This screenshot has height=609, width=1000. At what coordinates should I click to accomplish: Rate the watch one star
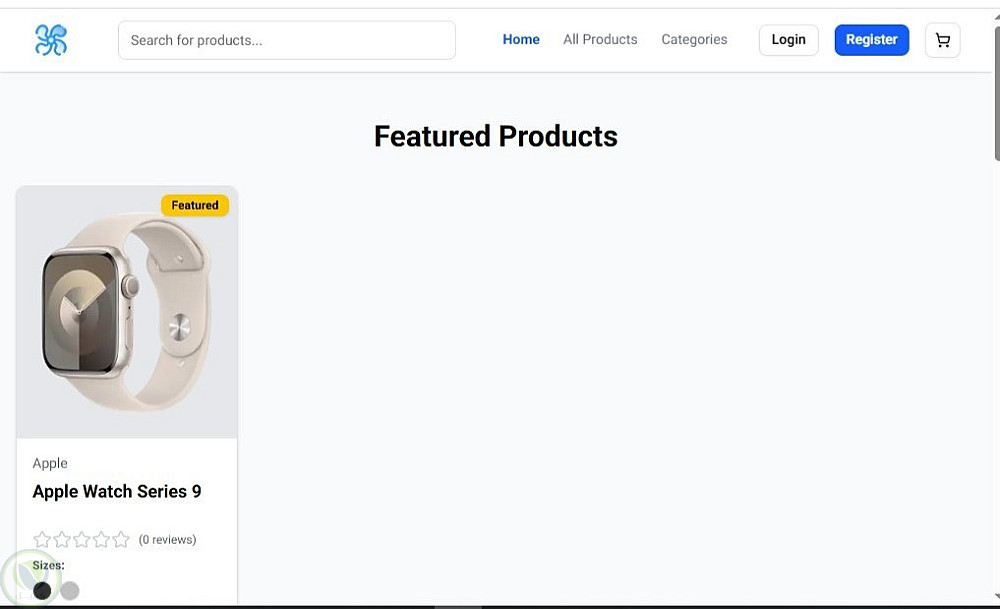click(42, 540)
